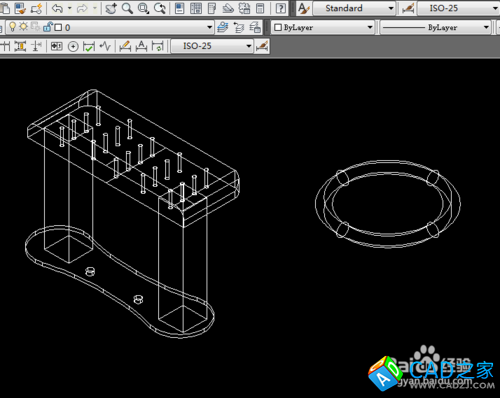Toggle layer 0 freeze sun icon
500x398 pixels.
23,27
